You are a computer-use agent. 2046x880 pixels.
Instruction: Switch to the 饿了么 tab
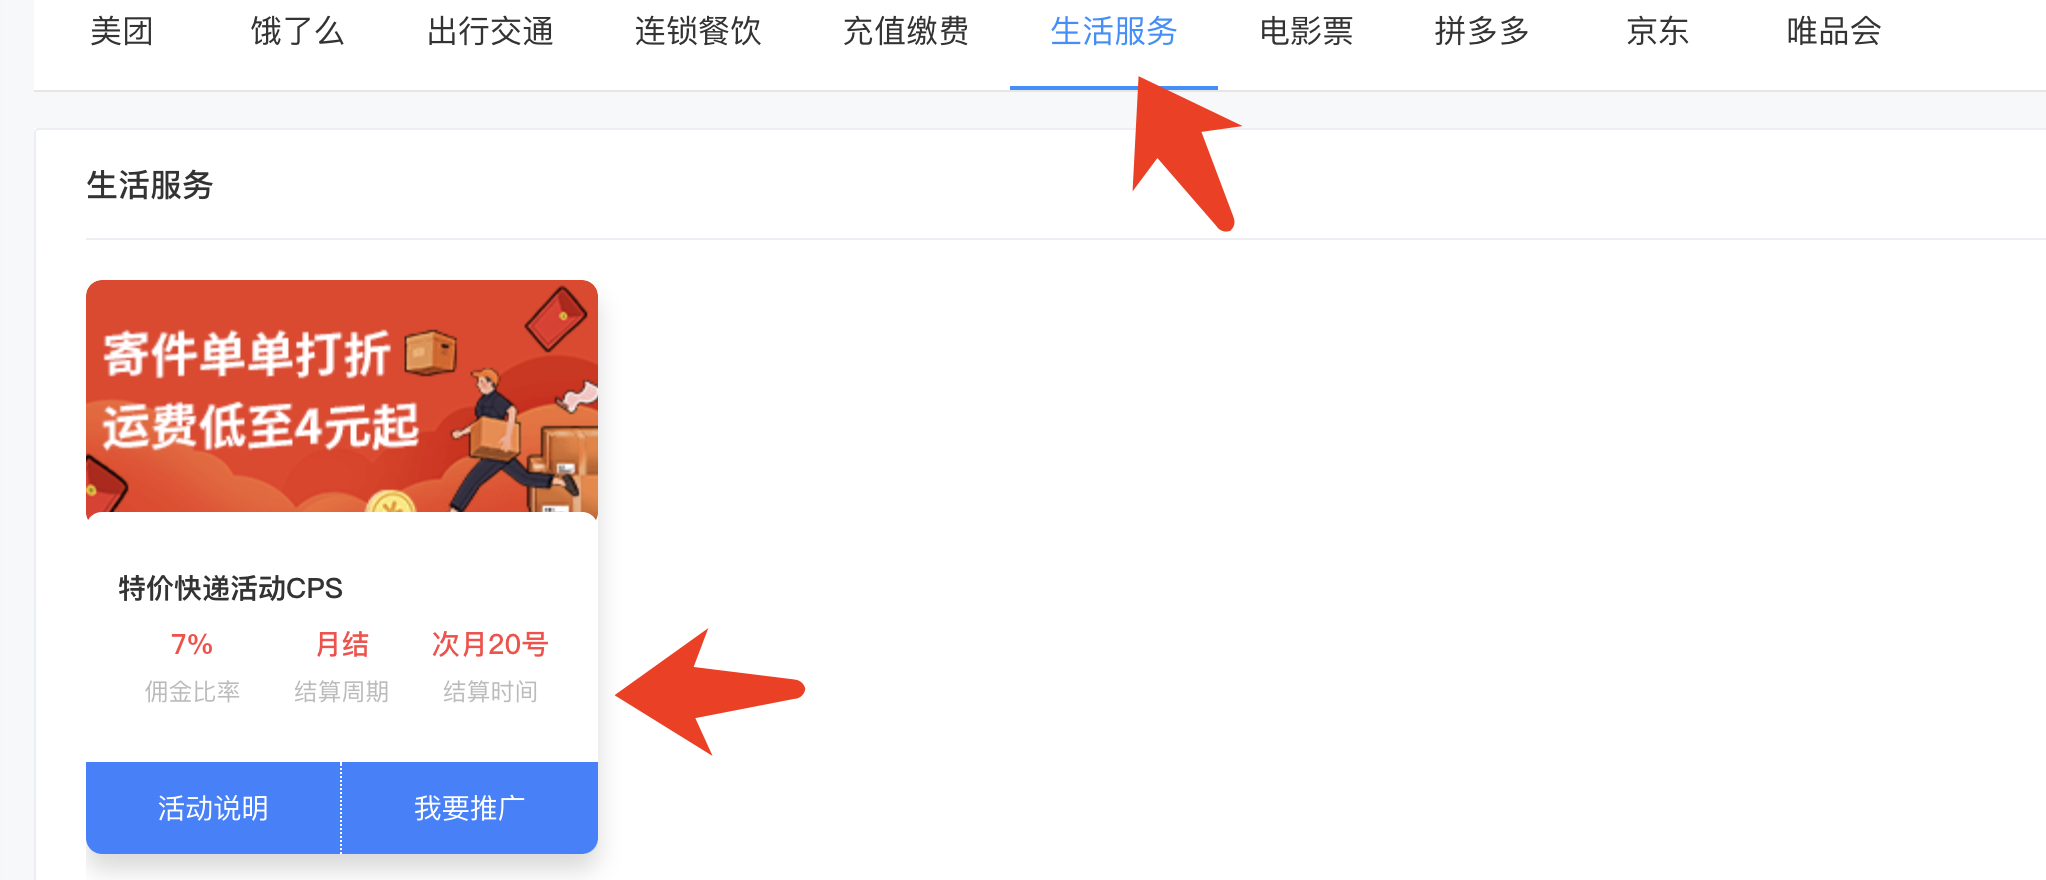(x=297, y=32)
